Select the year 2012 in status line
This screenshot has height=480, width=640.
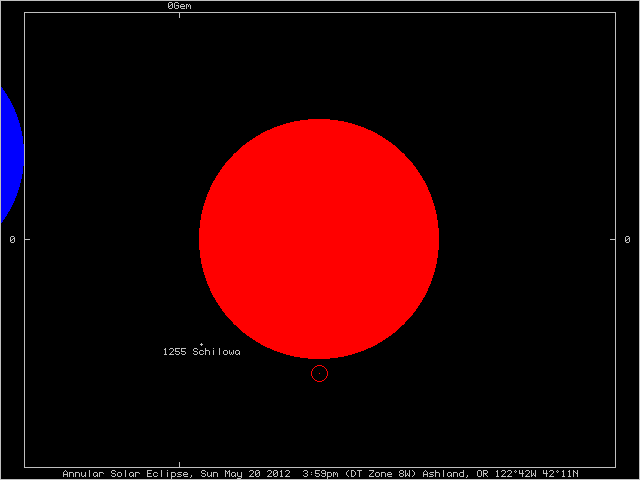point(279,473)
